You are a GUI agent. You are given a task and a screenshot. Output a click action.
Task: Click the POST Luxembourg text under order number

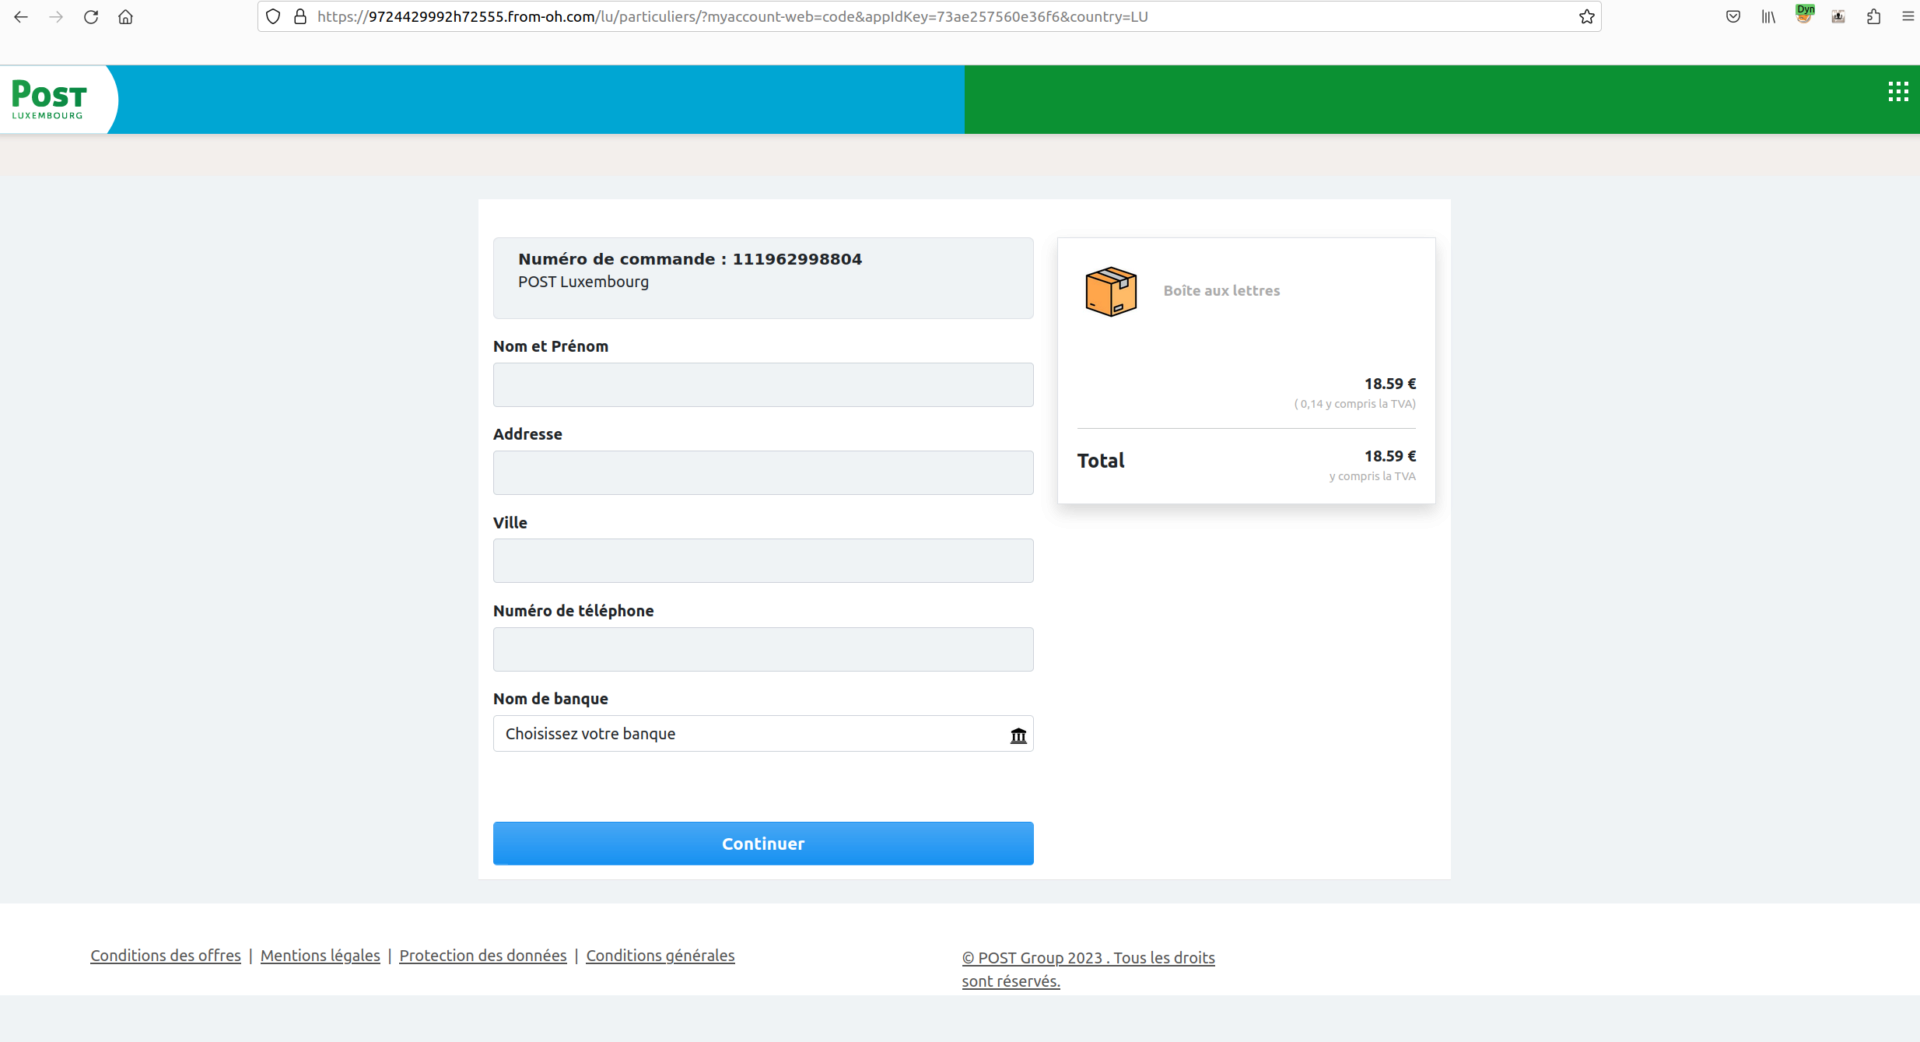tap(583, 282)
